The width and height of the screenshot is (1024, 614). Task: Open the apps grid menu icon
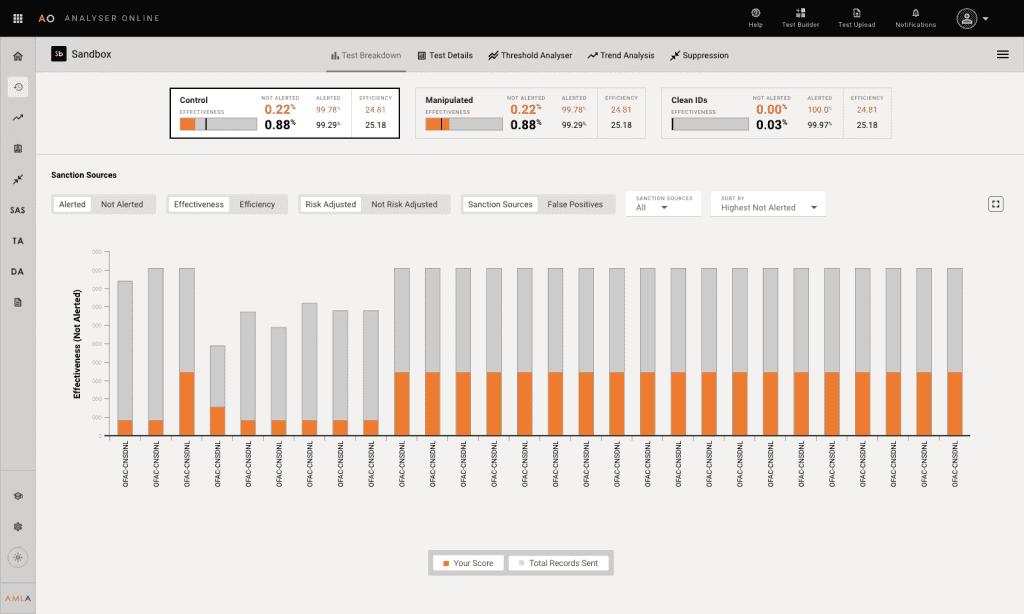(18, 18)
